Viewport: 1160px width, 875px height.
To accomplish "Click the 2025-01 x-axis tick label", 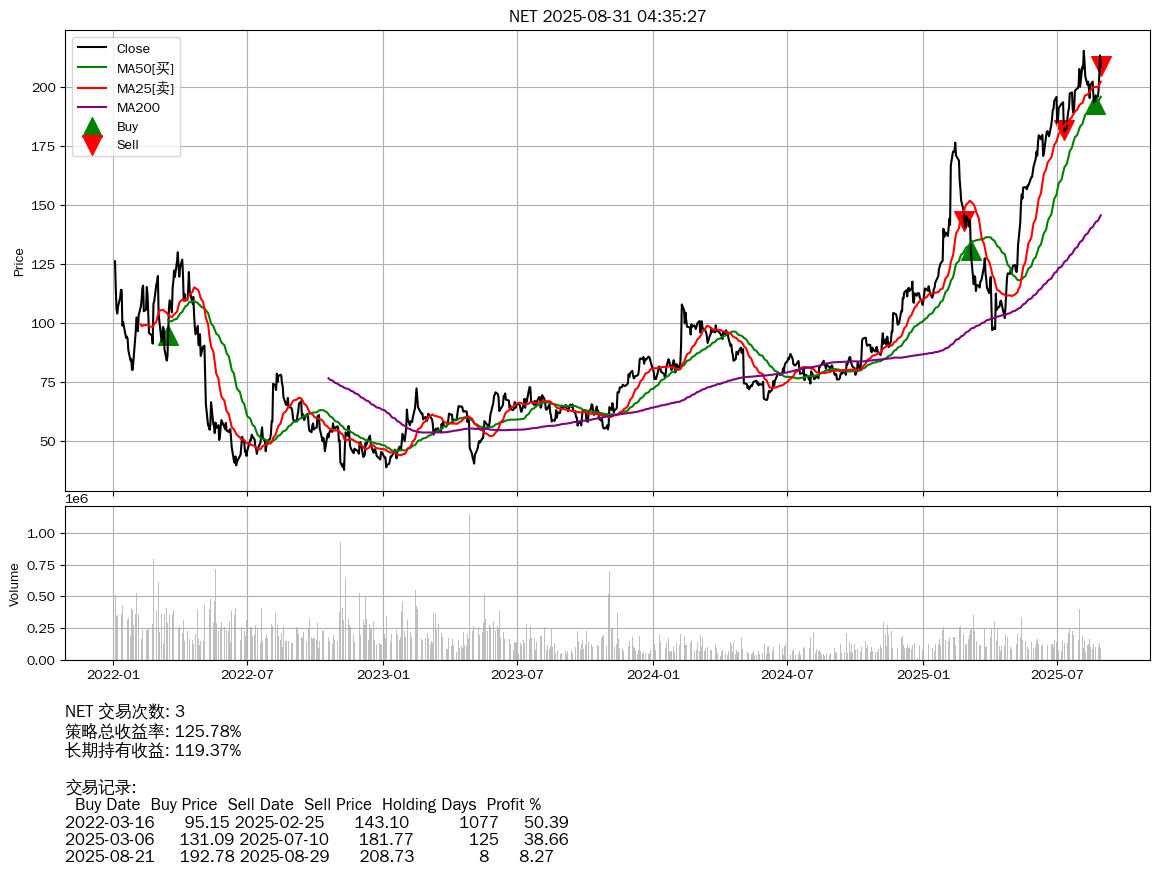I will [923, 675].
